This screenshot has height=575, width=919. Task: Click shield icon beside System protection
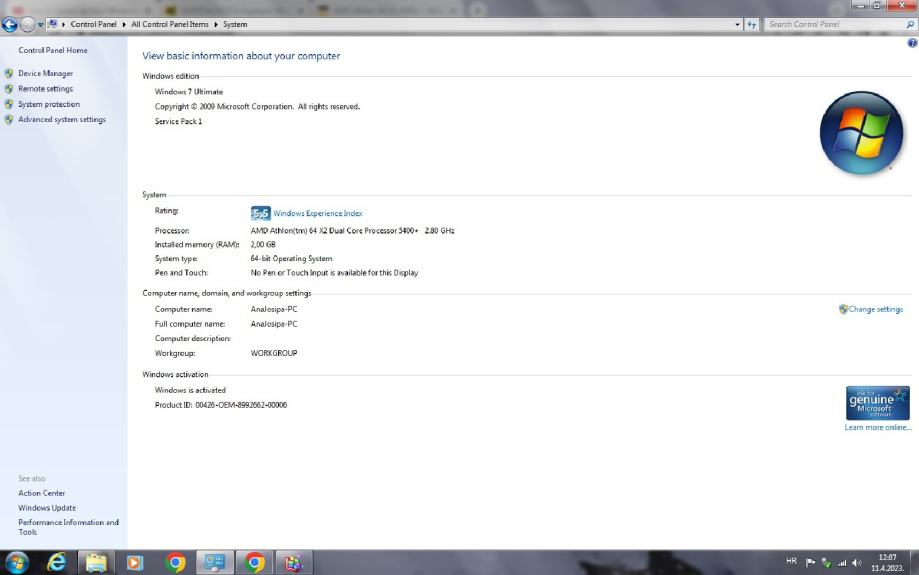coord(9,104)
